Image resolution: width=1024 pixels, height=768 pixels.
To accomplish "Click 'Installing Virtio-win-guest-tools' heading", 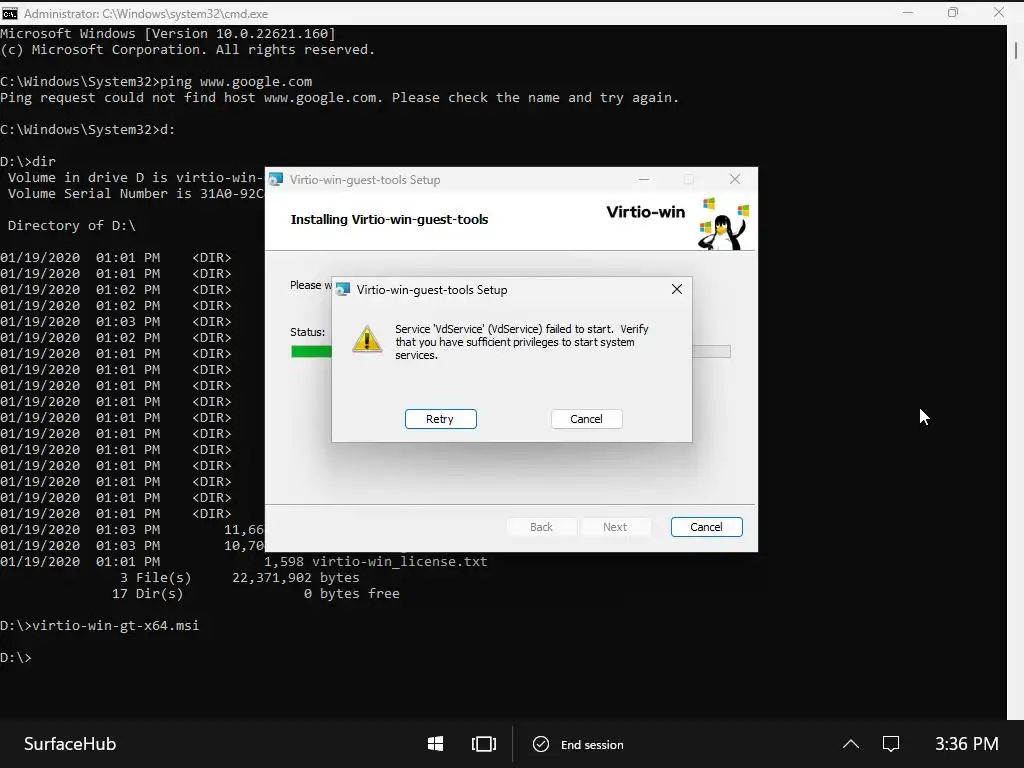I will pyautogui.click(x=389, y=219).
